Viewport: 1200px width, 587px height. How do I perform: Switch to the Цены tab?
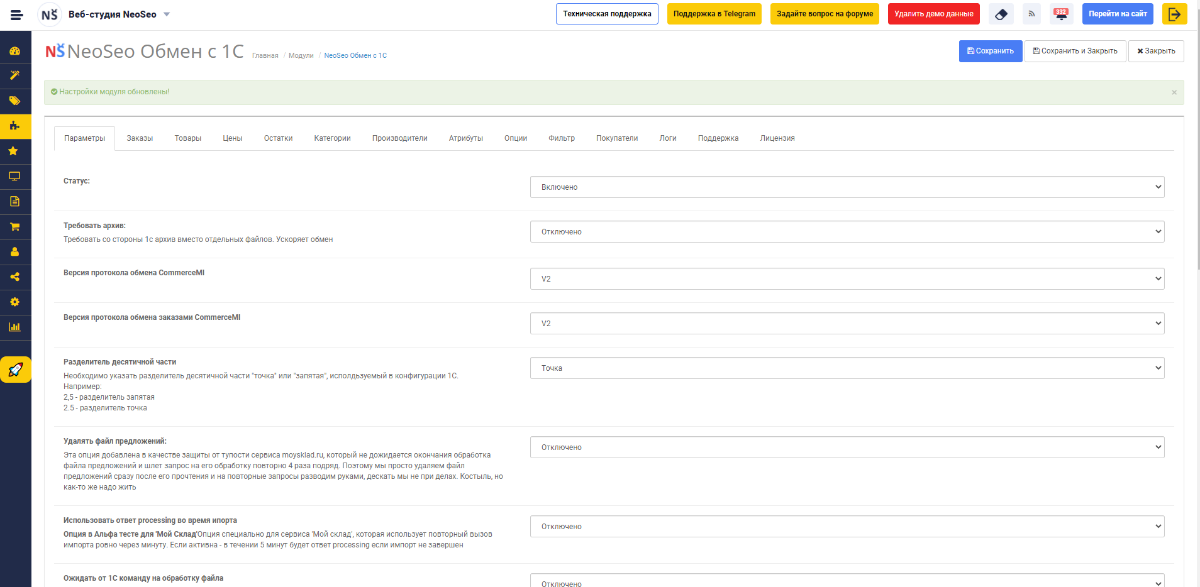[233, 139]
